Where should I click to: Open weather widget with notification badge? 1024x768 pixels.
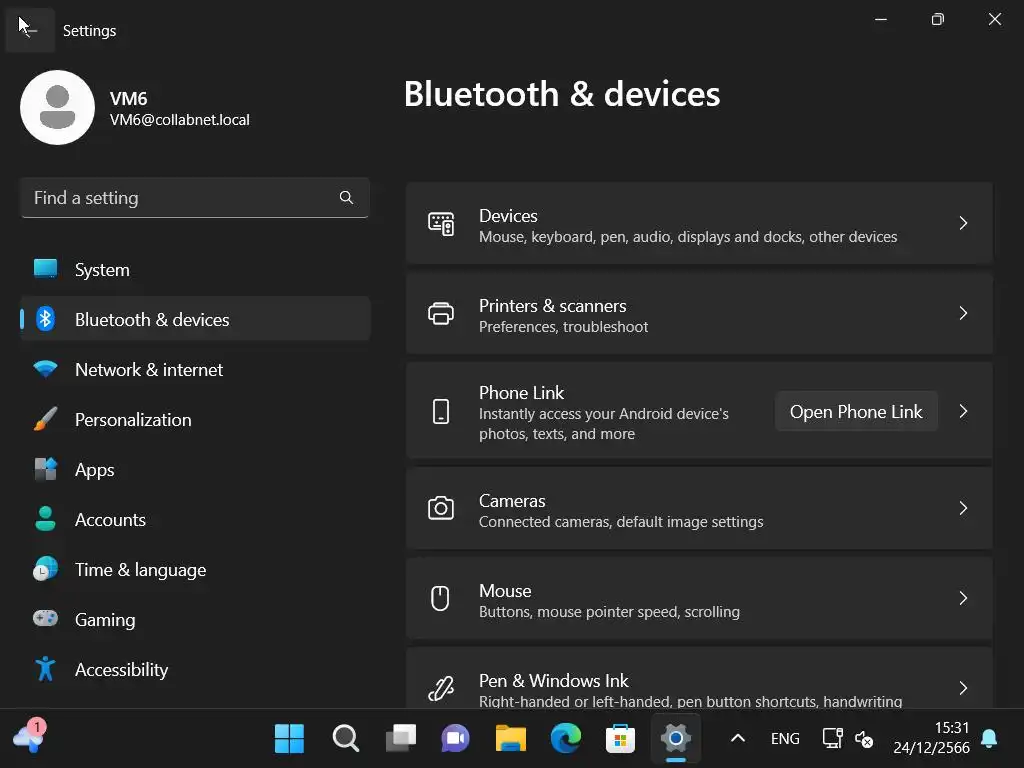pos(29,737)
